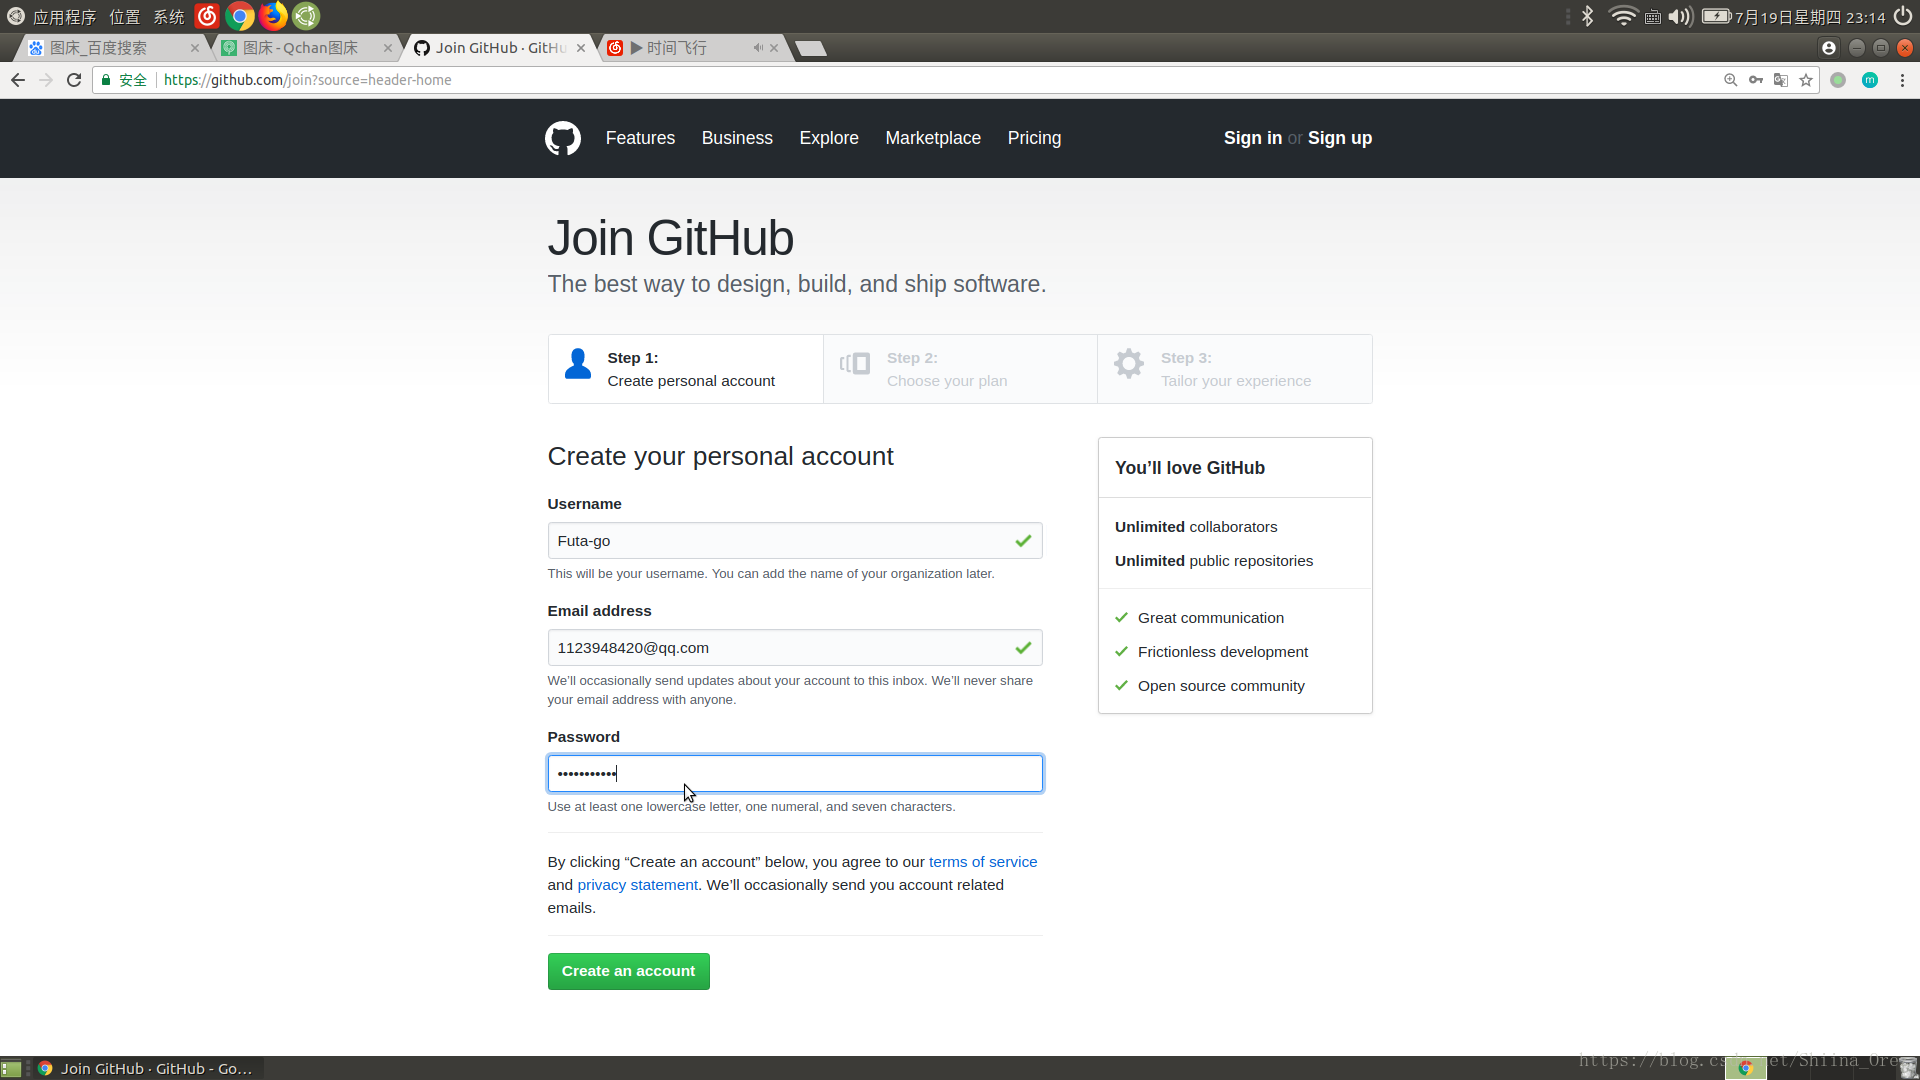Viewport: 1920px width, 1080px height.
Task: Click Create an account button
Action: click(x=628, y=971)
